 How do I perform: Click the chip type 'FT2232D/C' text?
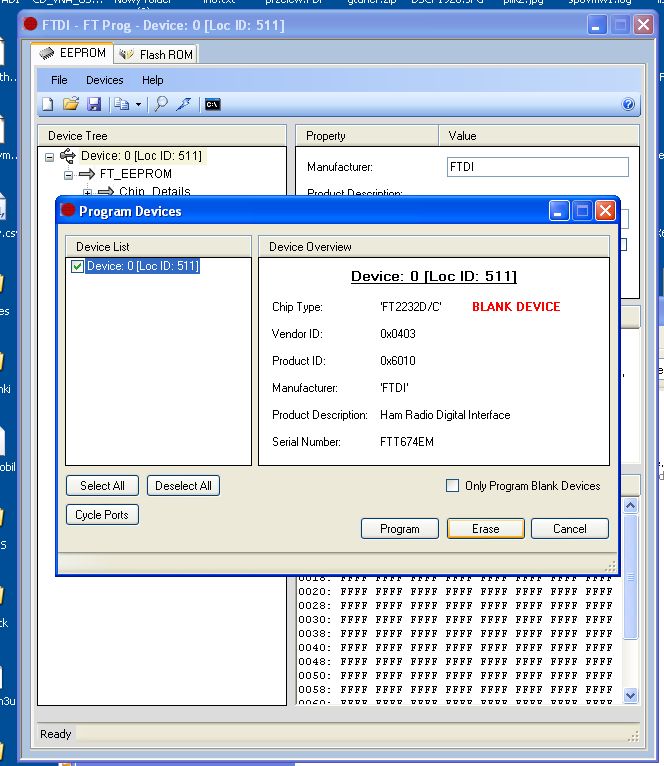point(411,307)
